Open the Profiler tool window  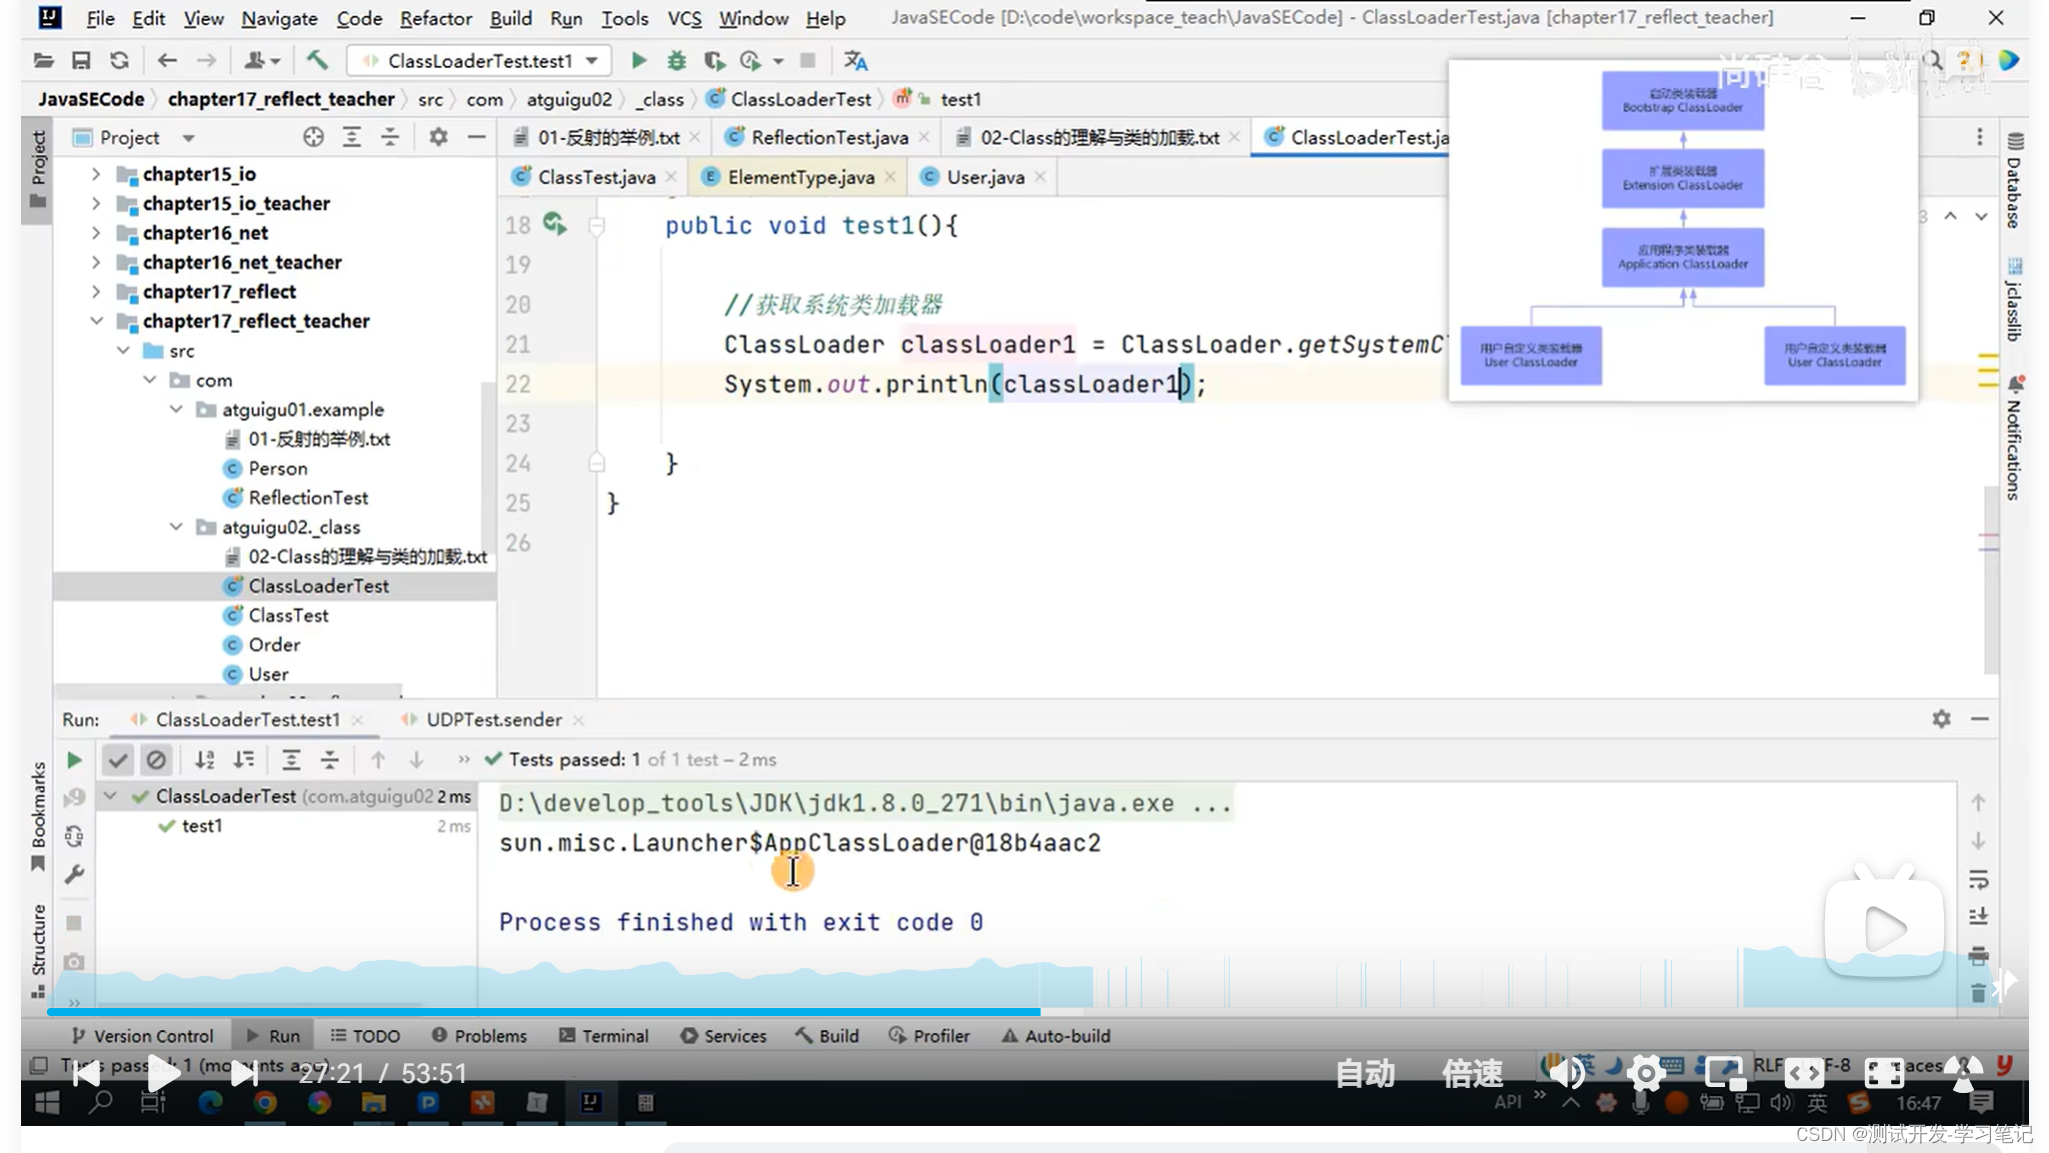pyautogui.click(x=929, y=1036)
